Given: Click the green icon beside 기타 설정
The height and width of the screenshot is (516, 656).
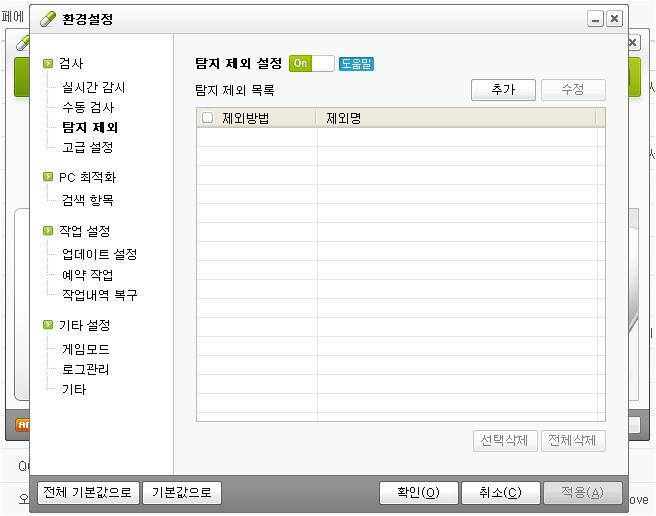Looking at the screenshot, I should click(48, 325).
